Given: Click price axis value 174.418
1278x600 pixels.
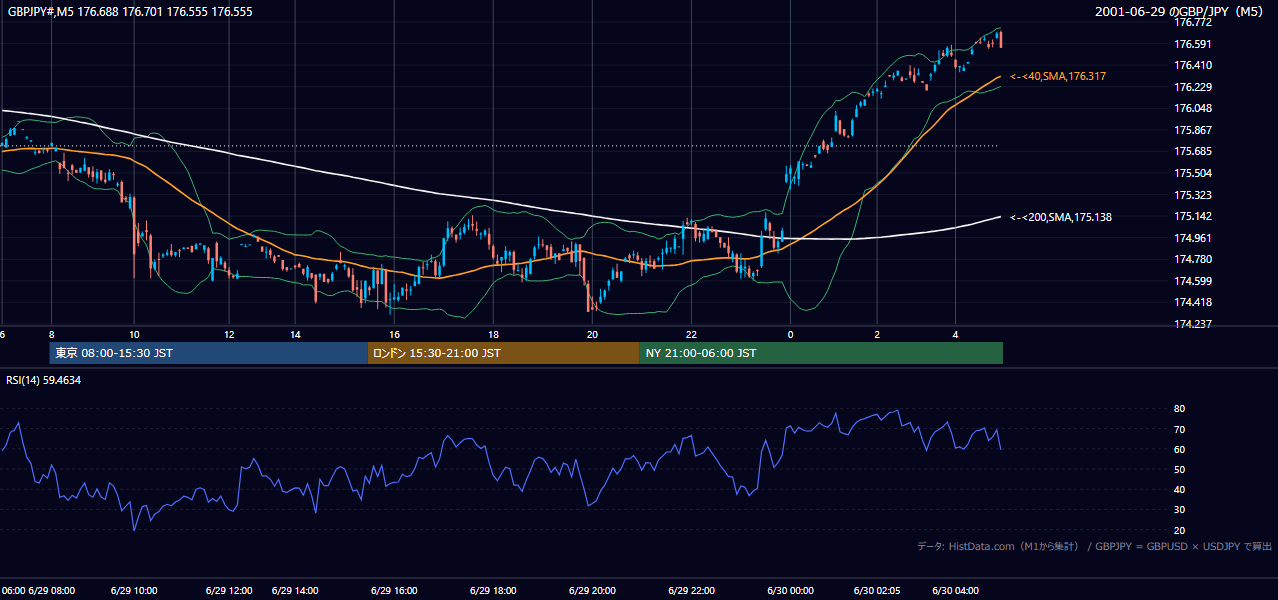Looking at the screenshot, I should tap(1193, 302).
